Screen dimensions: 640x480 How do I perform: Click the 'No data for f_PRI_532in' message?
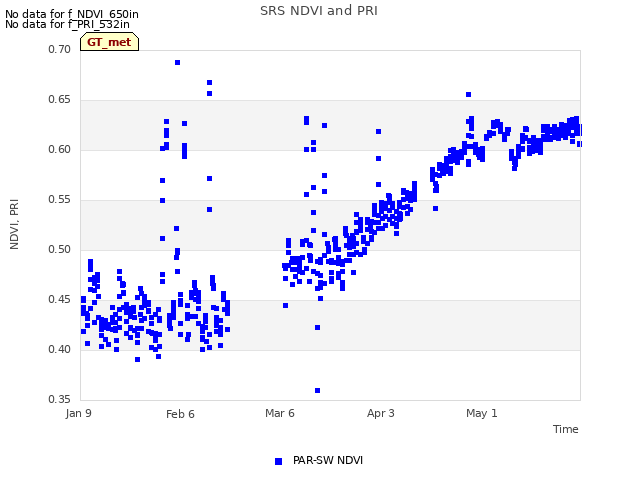[x=67, y=24]
